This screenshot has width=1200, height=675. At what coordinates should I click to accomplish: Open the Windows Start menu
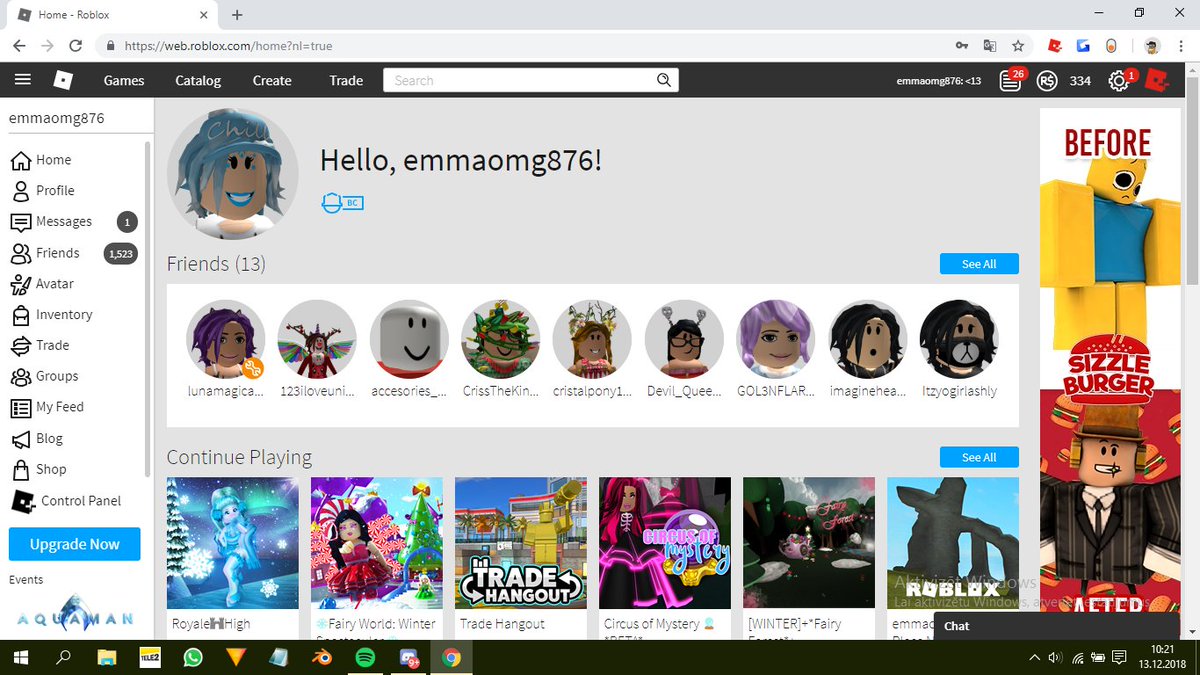point(20,657)
